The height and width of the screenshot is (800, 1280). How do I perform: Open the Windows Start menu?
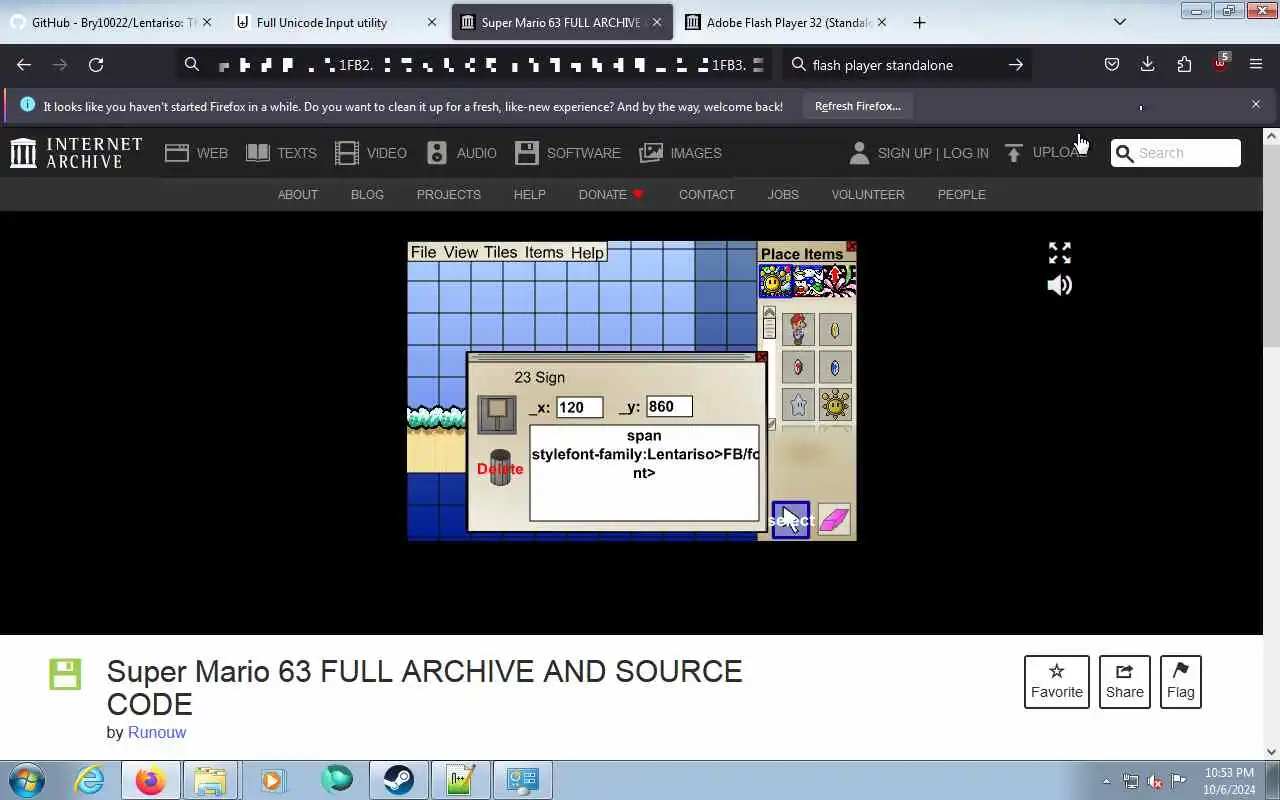point(27,780)
